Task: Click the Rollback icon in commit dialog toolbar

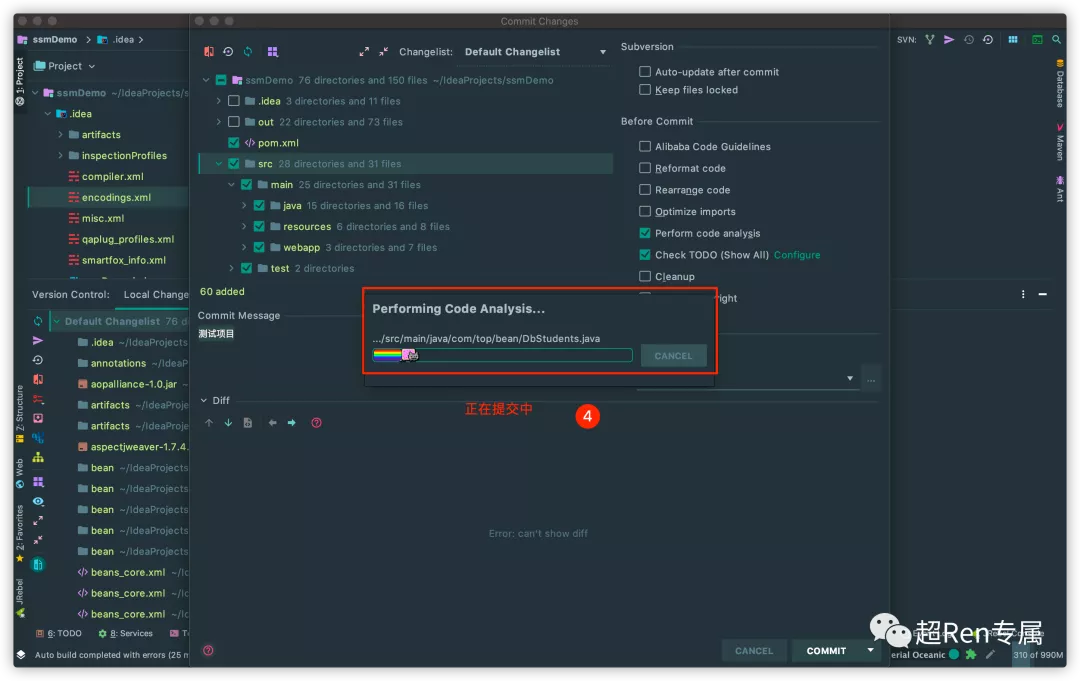Action: pos(228,52)
